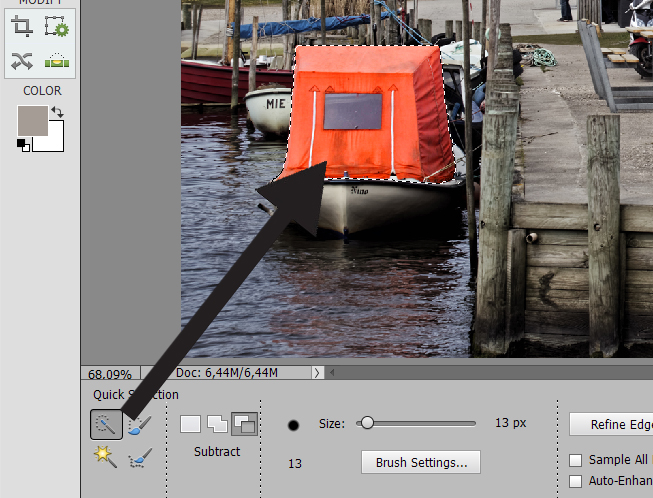The width and height of the screenshot is (653, 498).
Task: Set selection mode to Add to selection
Action: 216,424
